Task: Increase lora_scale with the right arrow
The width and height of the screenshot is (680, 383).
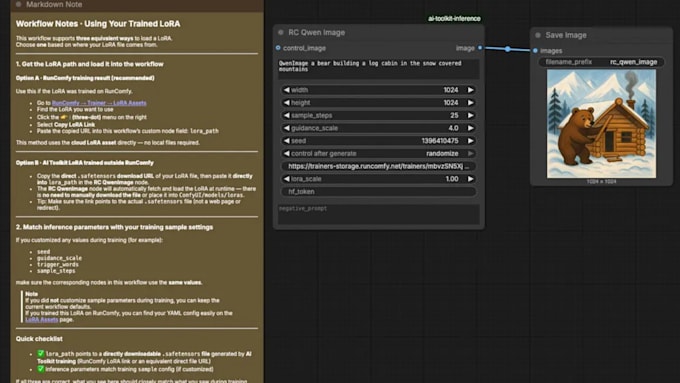Action: pyautogui.click(x=471, y=179)
